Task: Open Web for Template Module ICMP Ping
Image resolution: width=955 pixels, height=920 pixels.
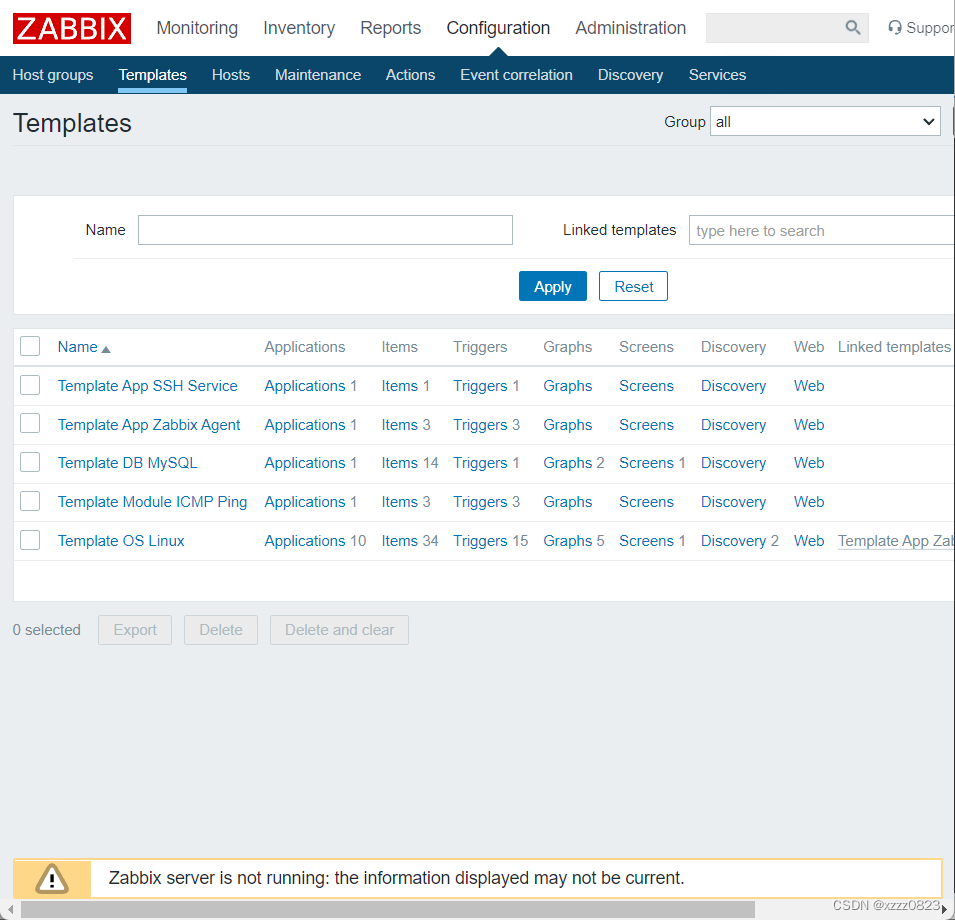Action: [809, 502]
